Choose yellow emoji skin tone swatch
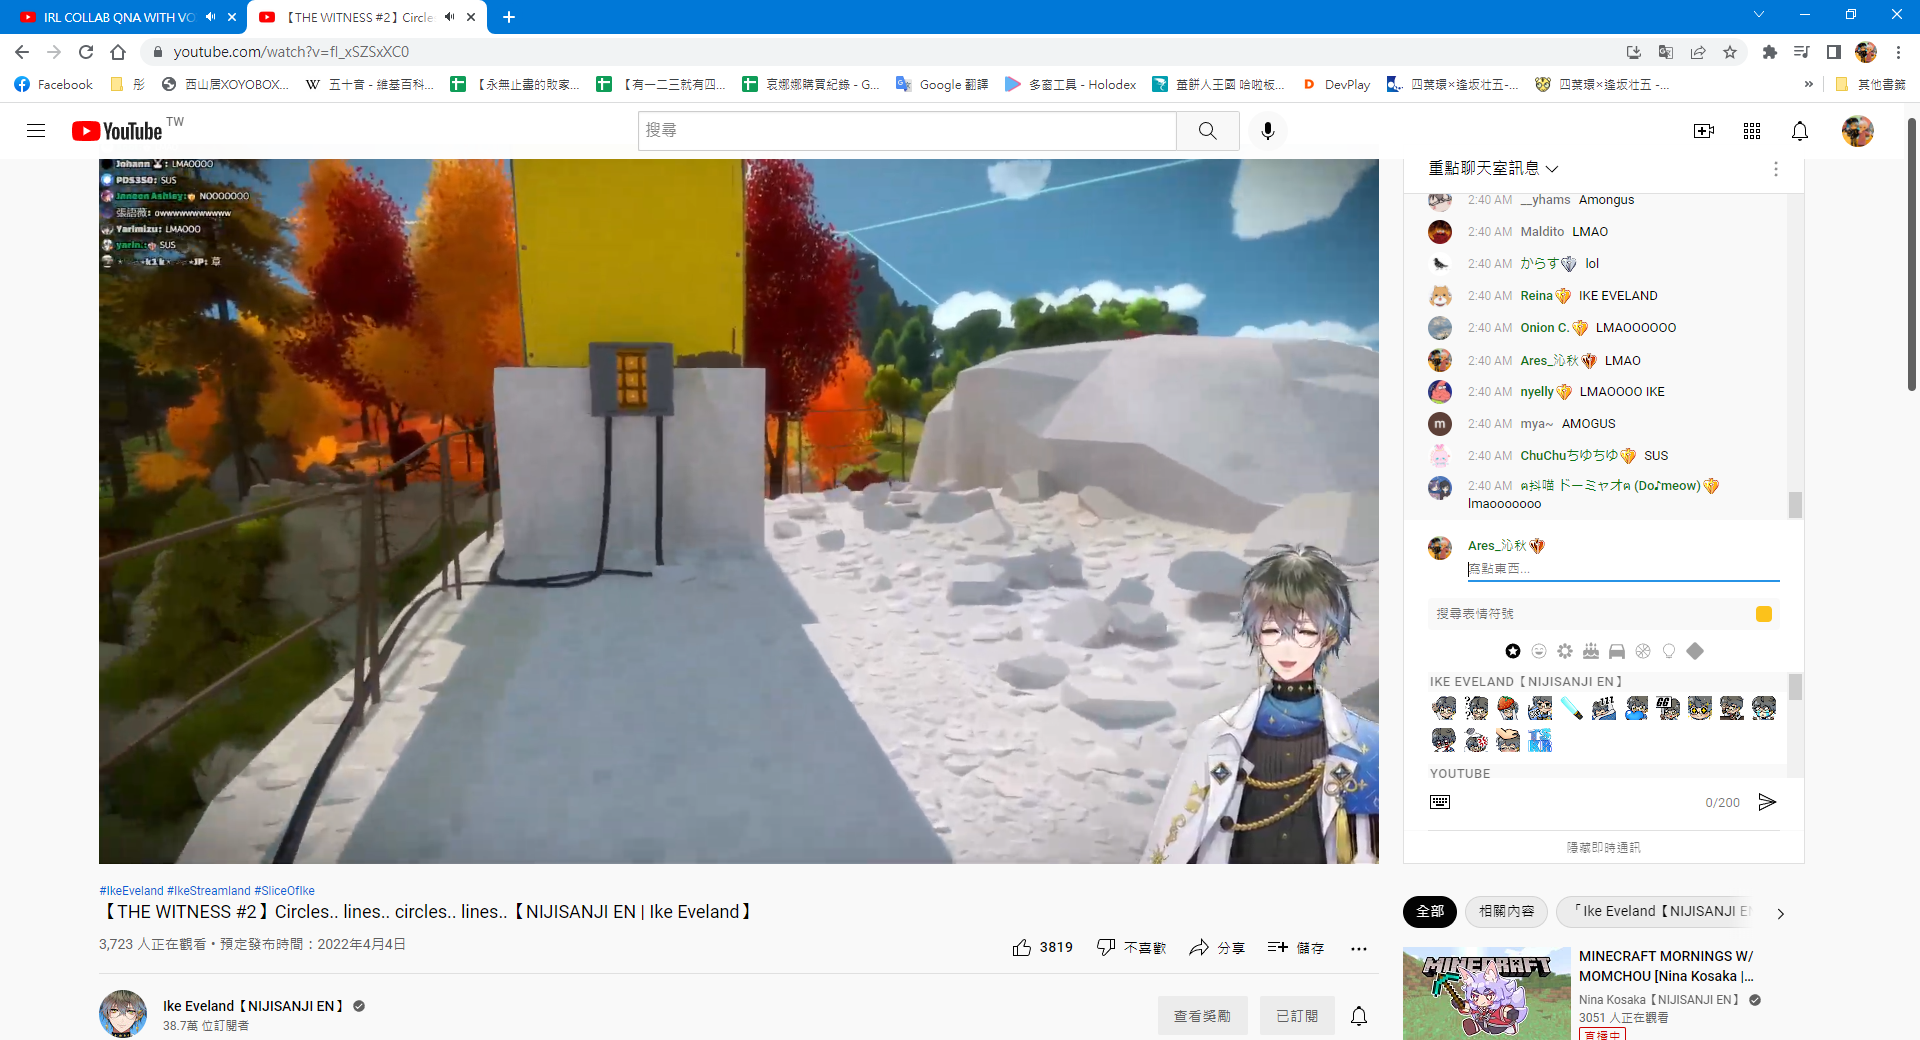The image size is (1920, 1040). pyautogui.click(x=1764, y=614)
